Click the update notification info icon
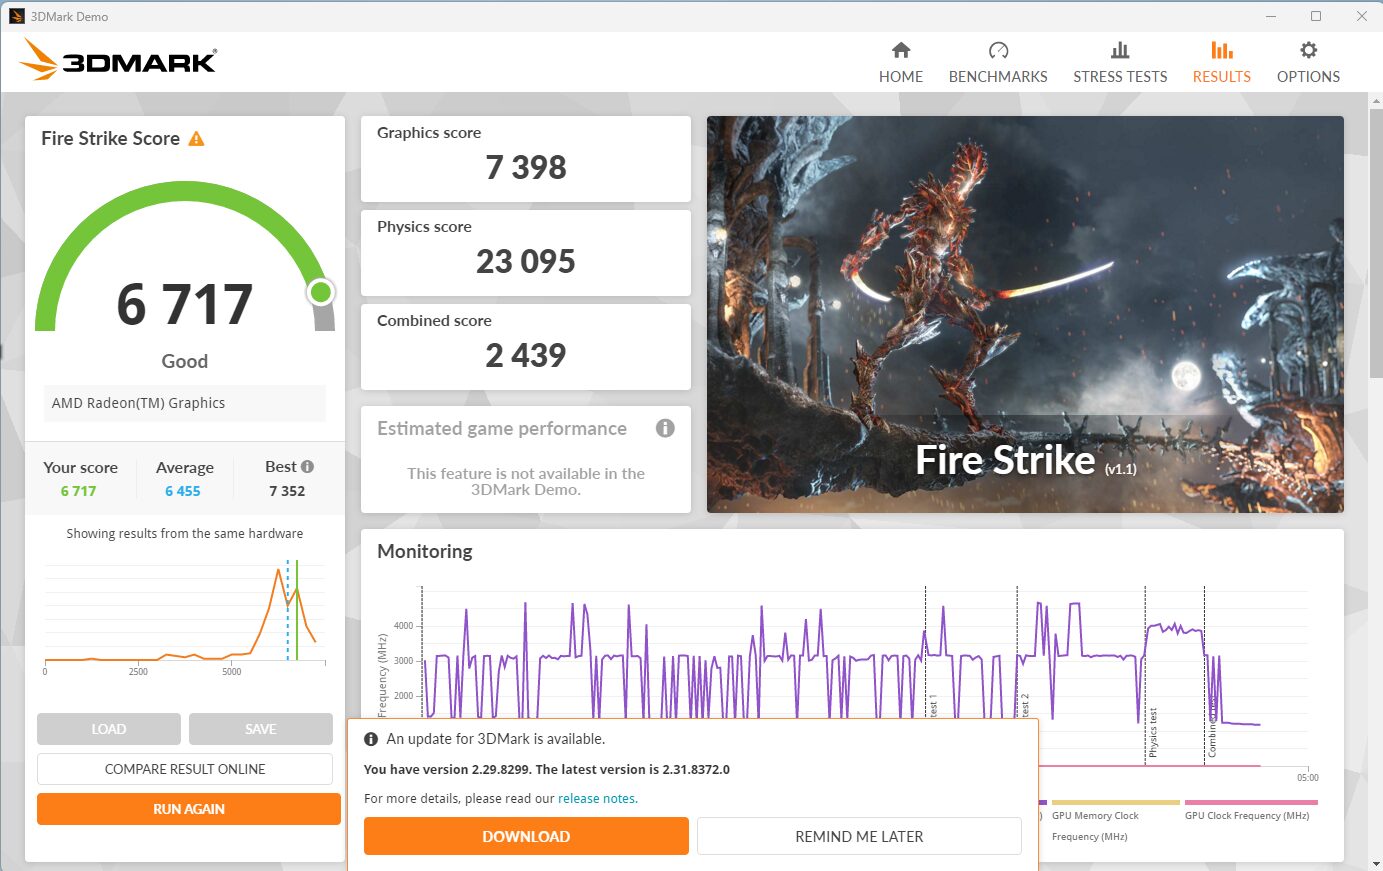 (x=371, y=739)
